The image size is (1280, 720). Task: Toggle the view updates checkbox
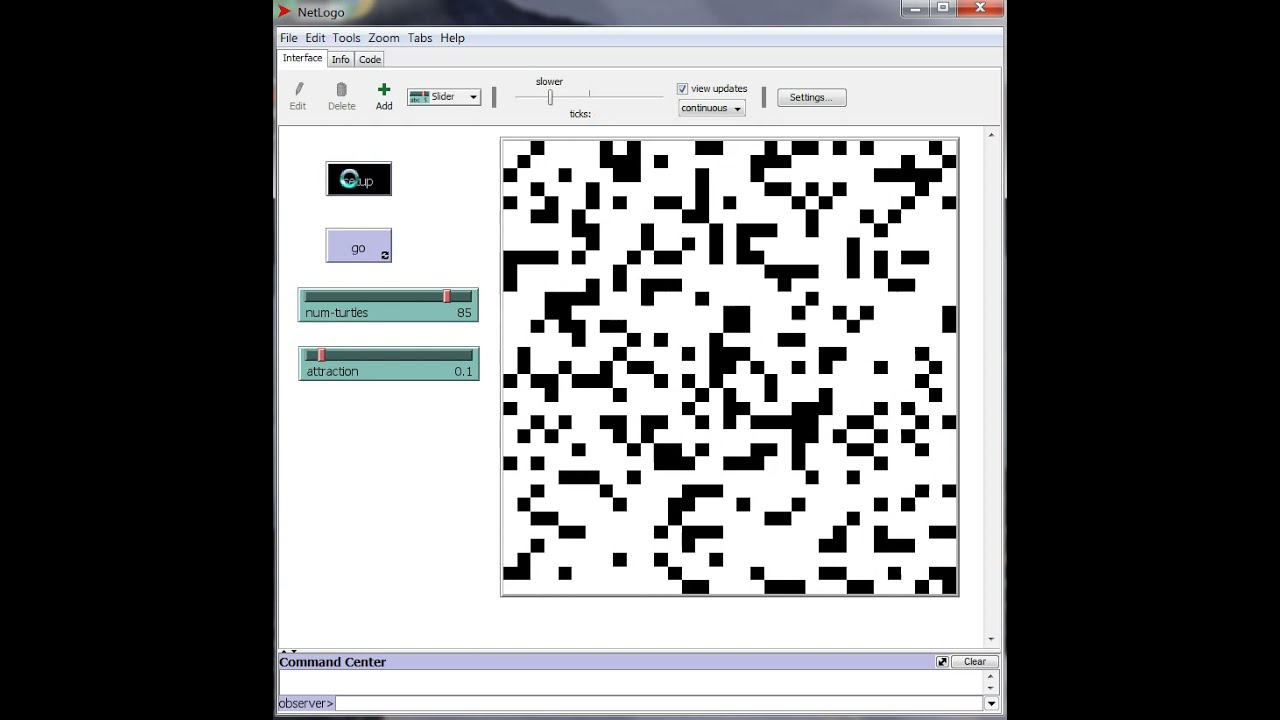(x=682, y=89)
